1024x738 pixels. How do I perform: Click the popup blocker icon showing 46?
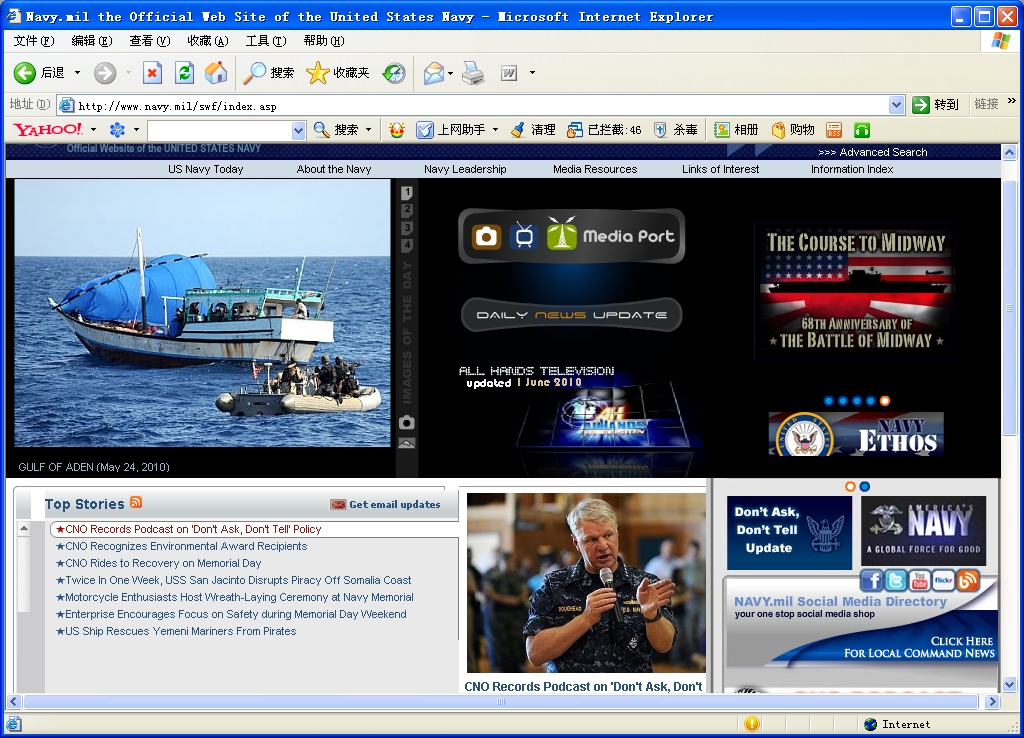[575, 130]
